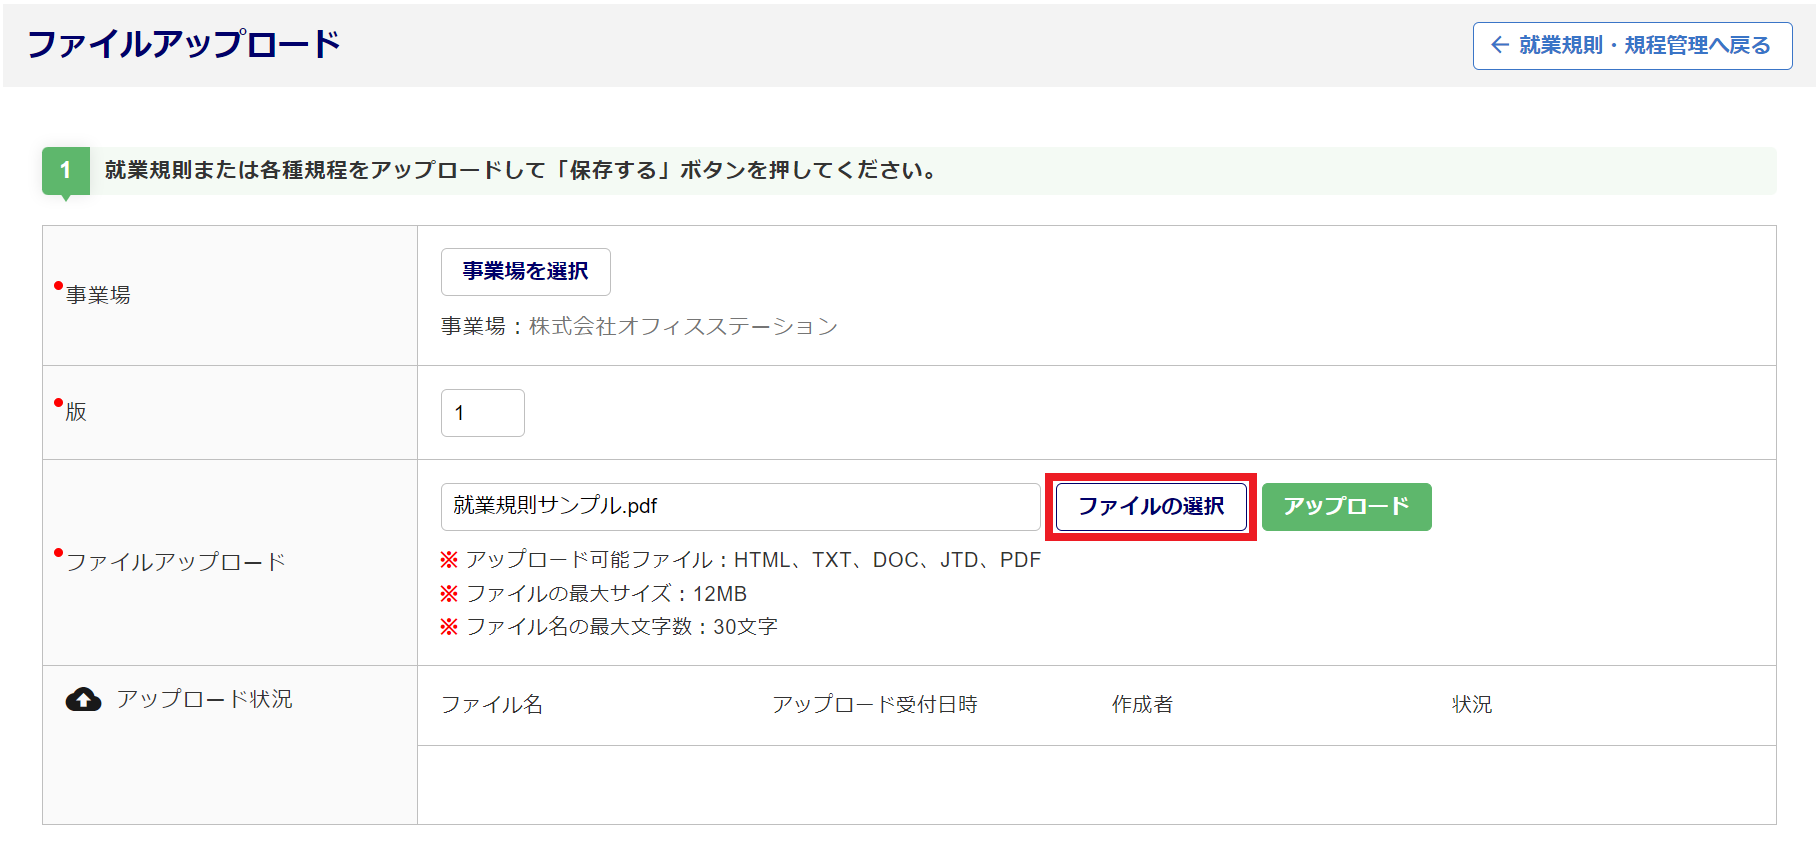Click the note listing uploadable file types
The image size is (1820, 845).
pos(752,560)
